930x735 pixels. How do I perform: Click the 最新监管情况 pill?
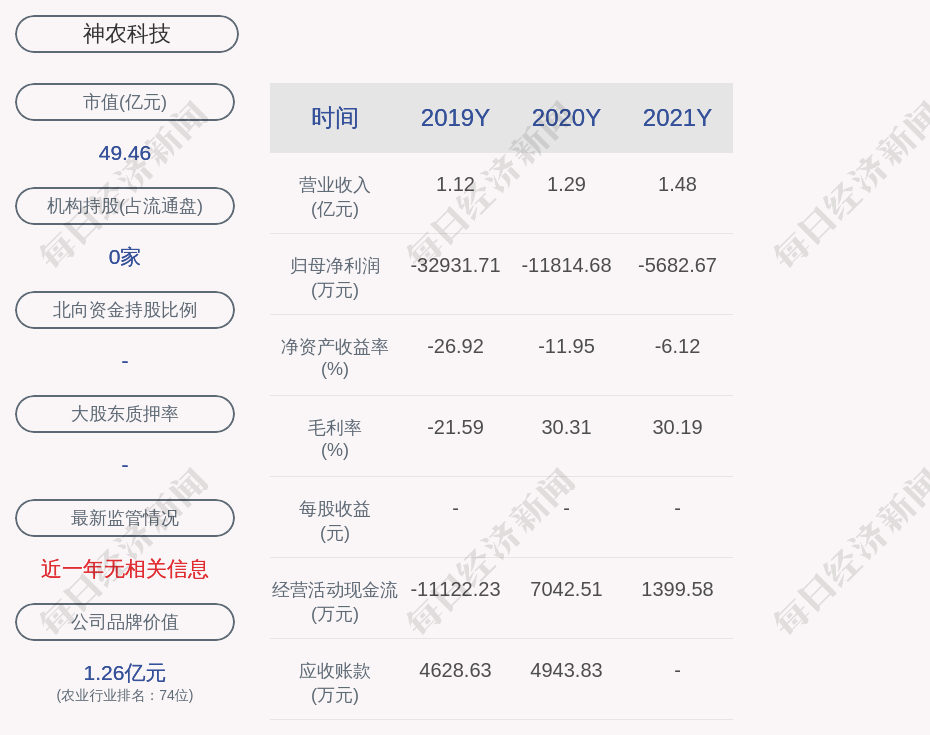(x=125, y=518)
